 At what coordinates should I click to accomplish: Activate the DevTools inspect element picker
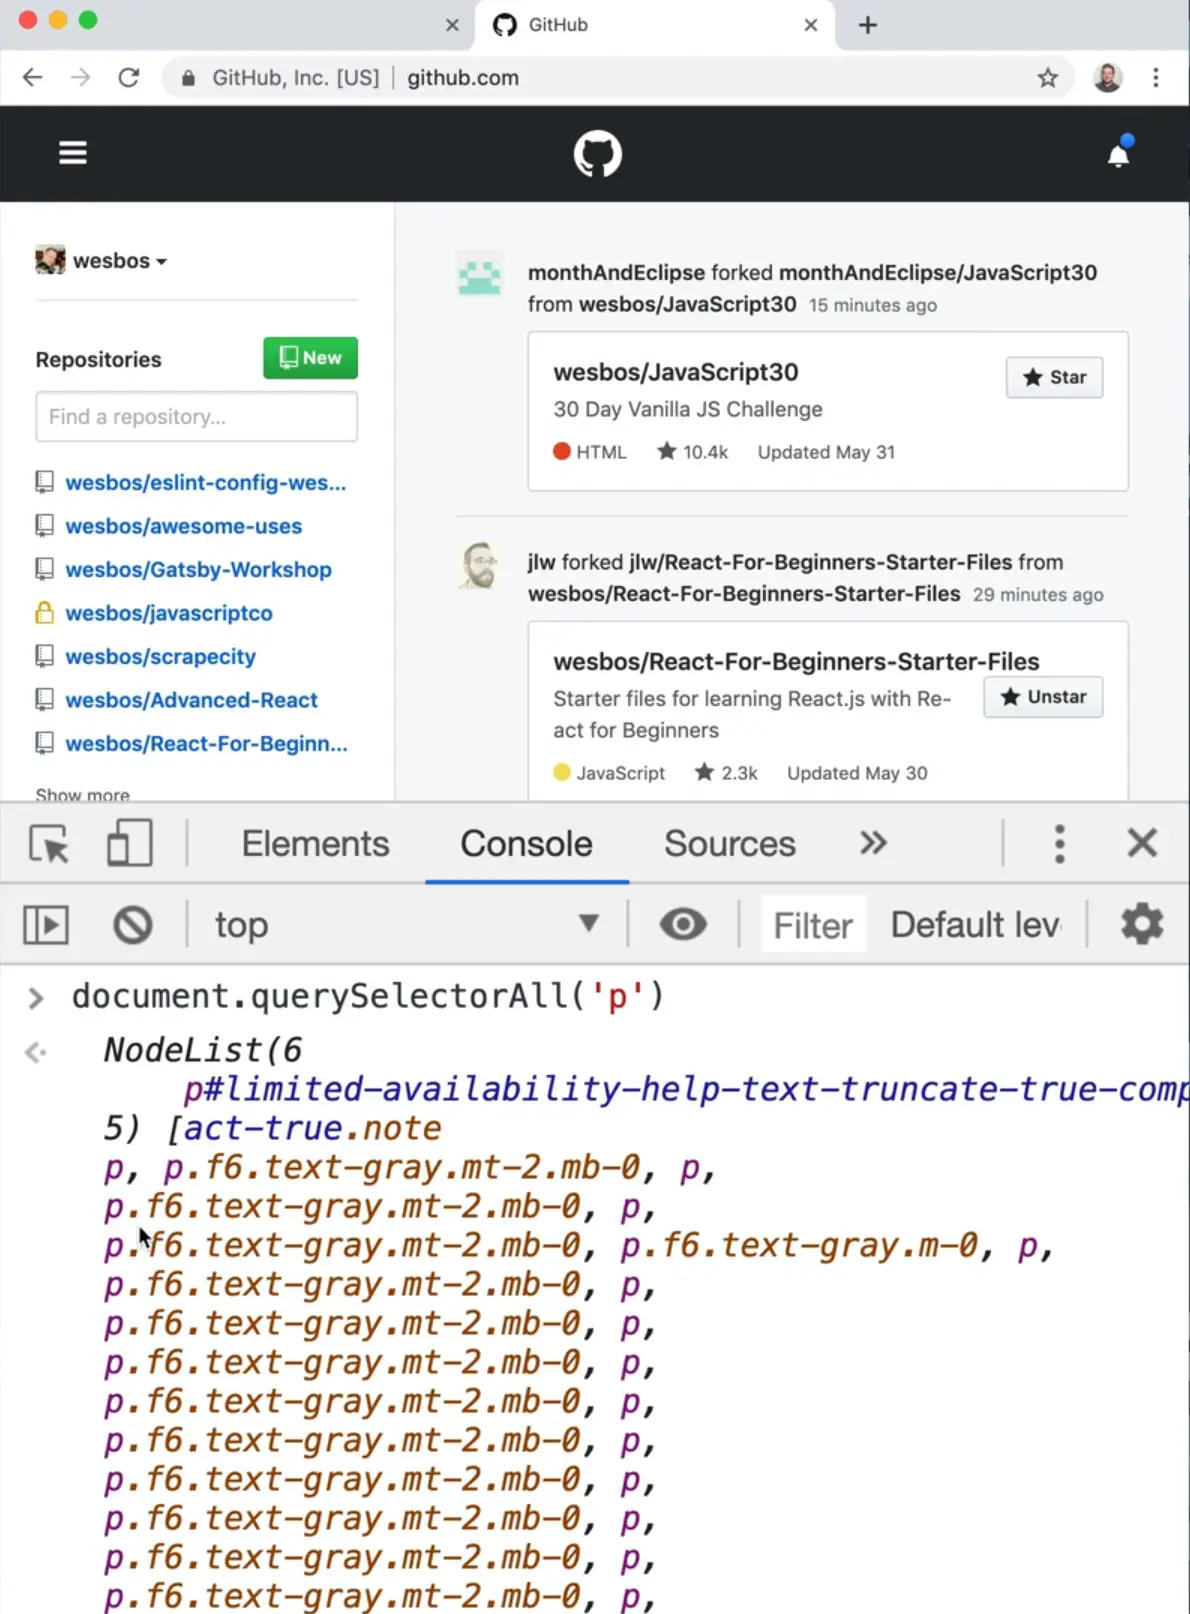pos(49,844)
